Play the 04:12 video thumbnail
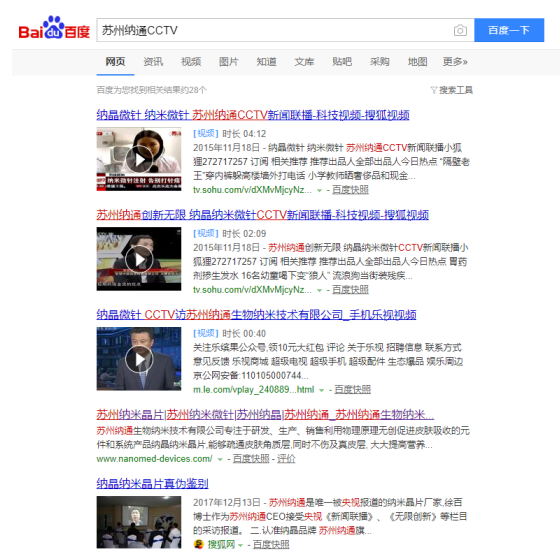Image resolution: width=560 pixels, height=560 pixels. coord(139,159)
